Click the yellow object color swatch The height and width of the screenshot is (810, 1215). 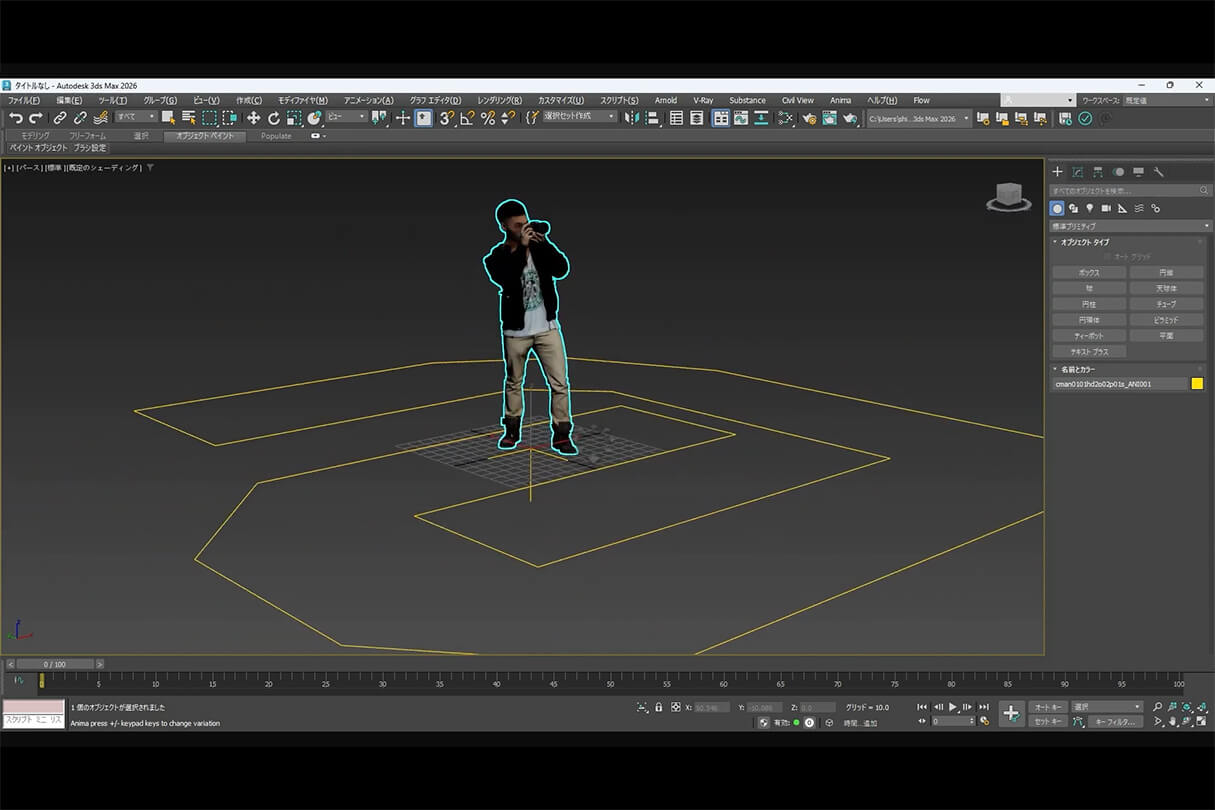1197,384
